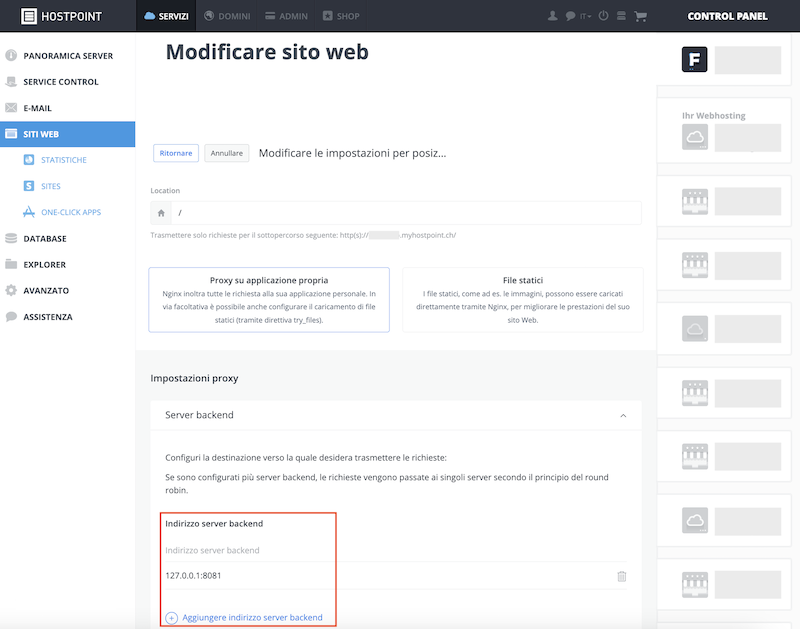Click the power logout icon

click(603, 16)
